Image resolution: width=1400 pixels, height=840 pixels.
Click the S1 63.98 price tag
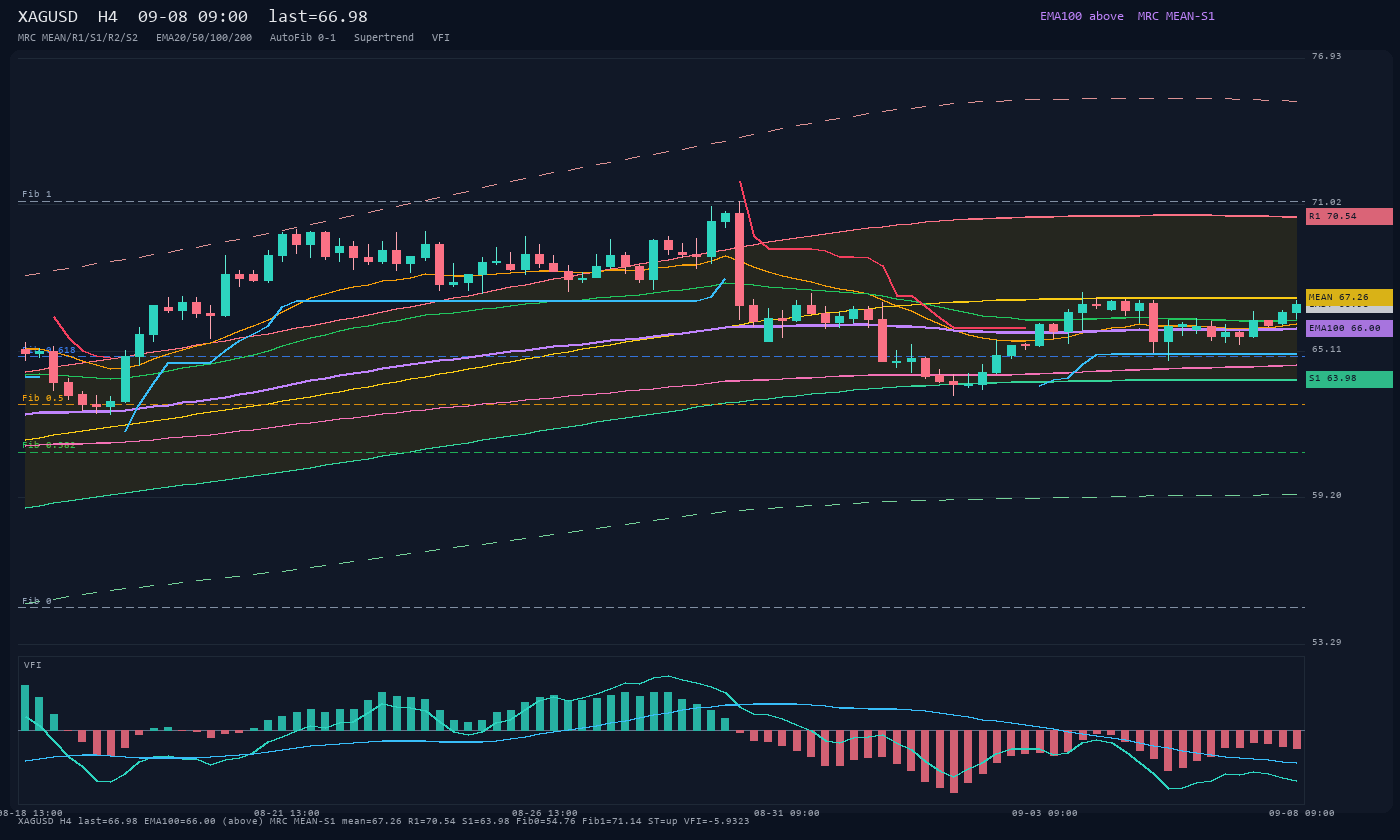pos(1349,379)
